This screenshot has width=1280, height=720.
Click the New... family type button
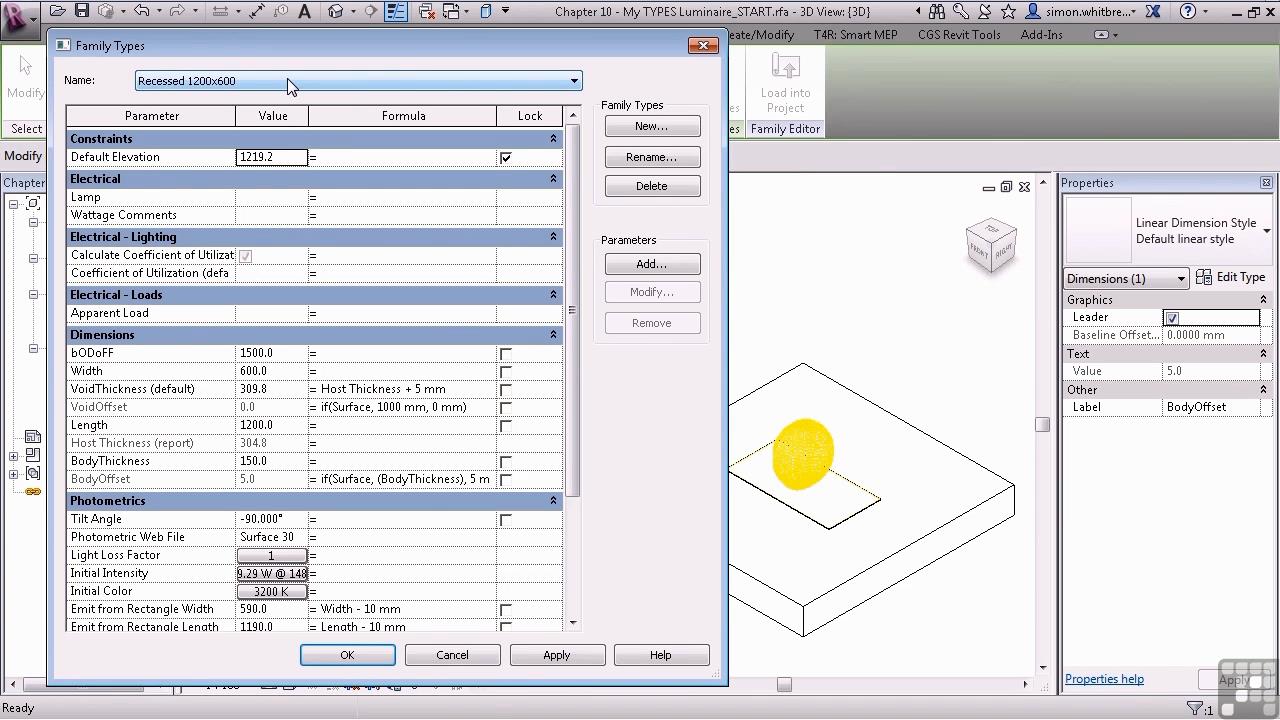point(652,126)
